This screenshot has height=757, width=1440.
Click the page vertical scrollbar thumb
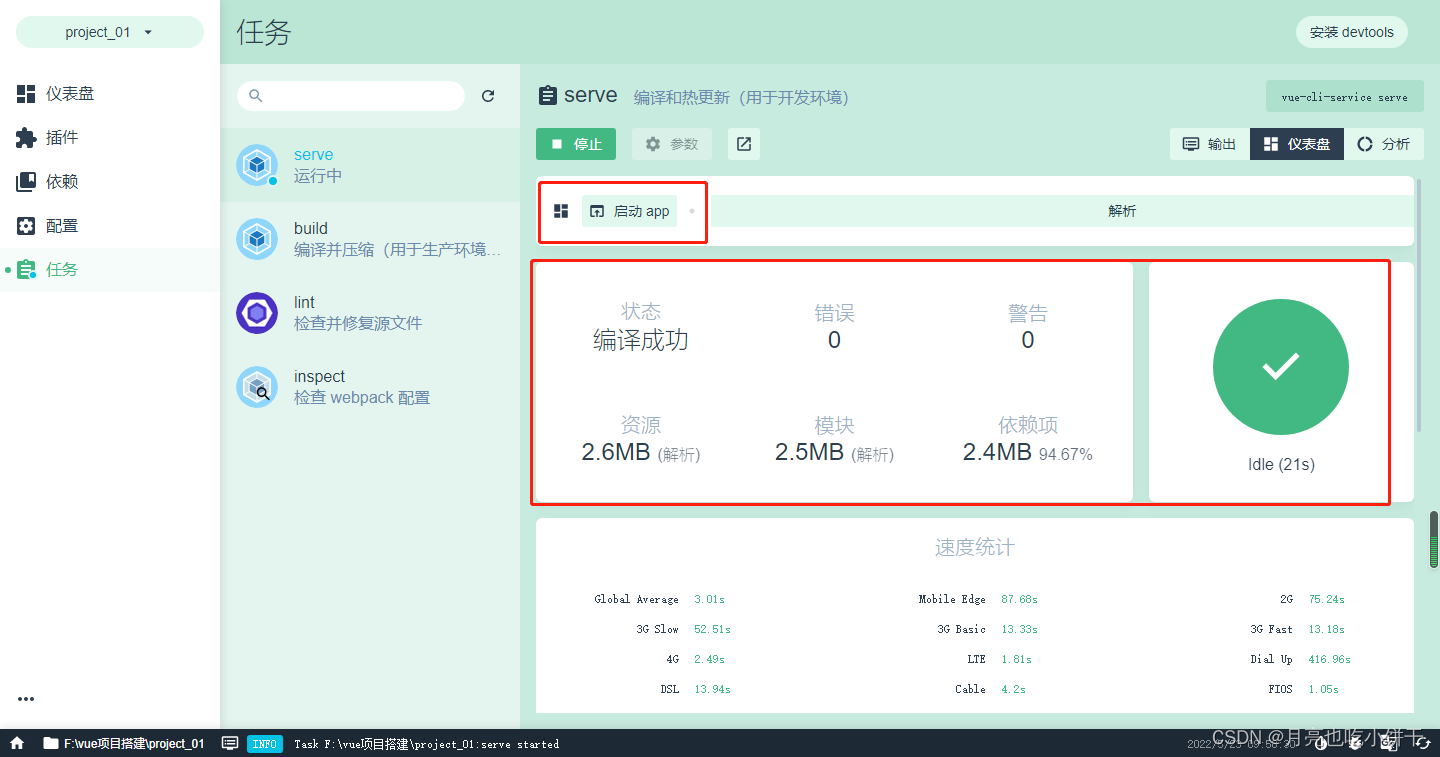tap(1434, 540)
